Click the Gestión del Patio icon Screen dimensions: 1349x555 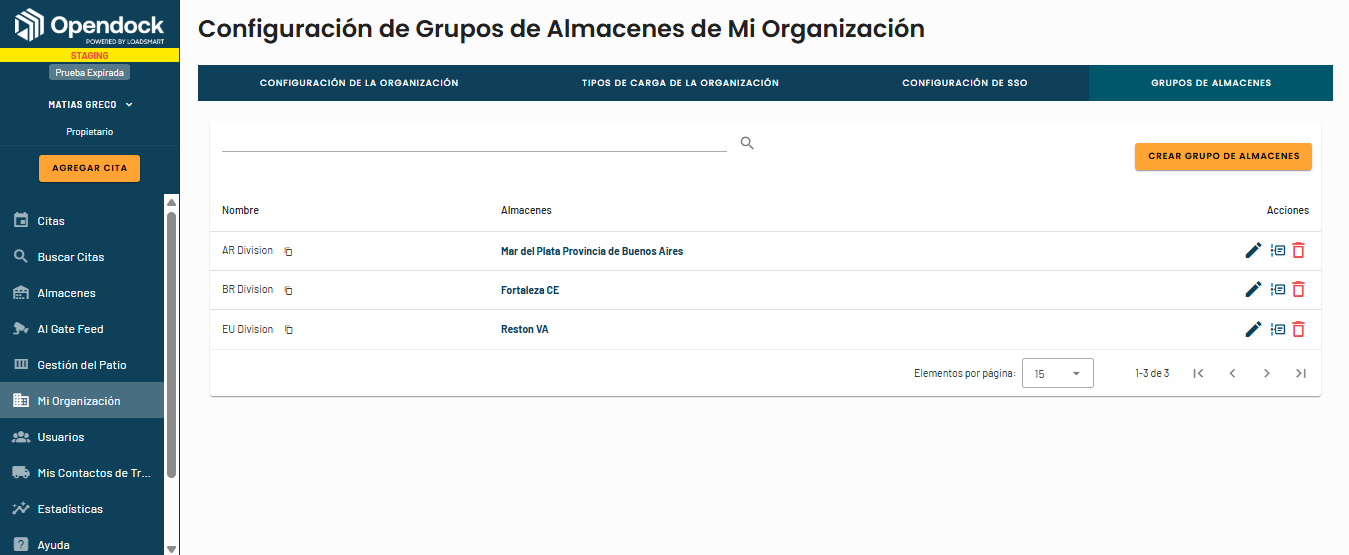(20, 364)
